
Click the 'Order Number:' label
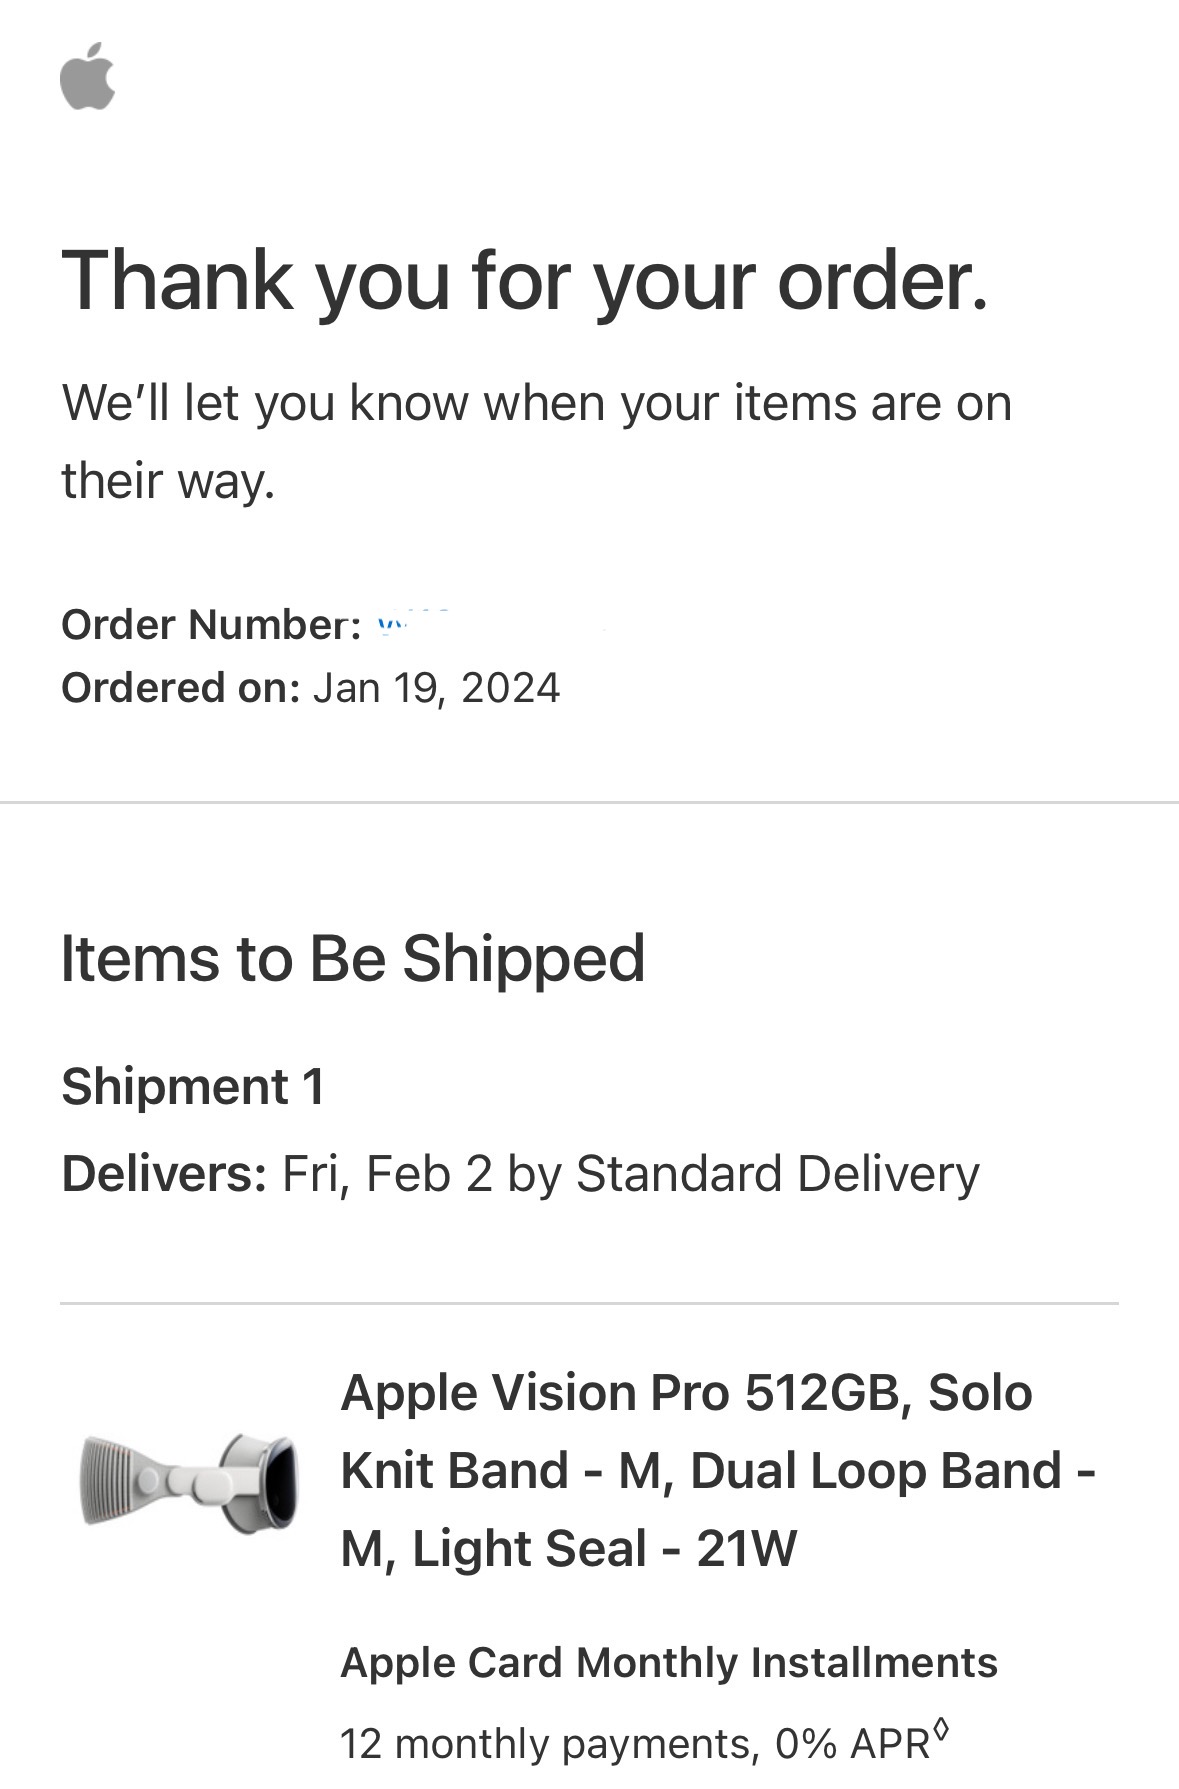coord(211,625)
